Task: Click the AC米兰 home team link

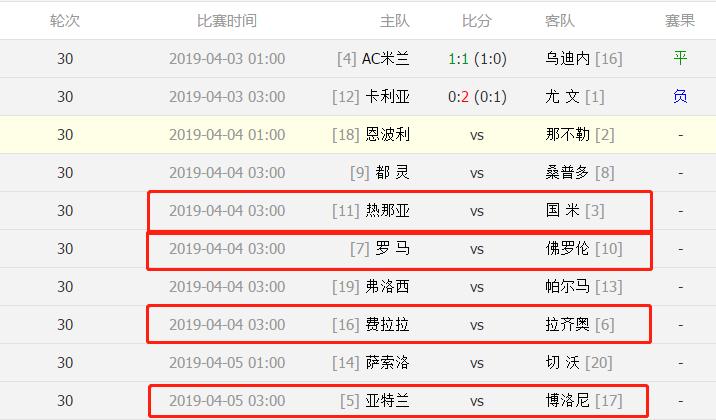Action: [x=386, y=58]
